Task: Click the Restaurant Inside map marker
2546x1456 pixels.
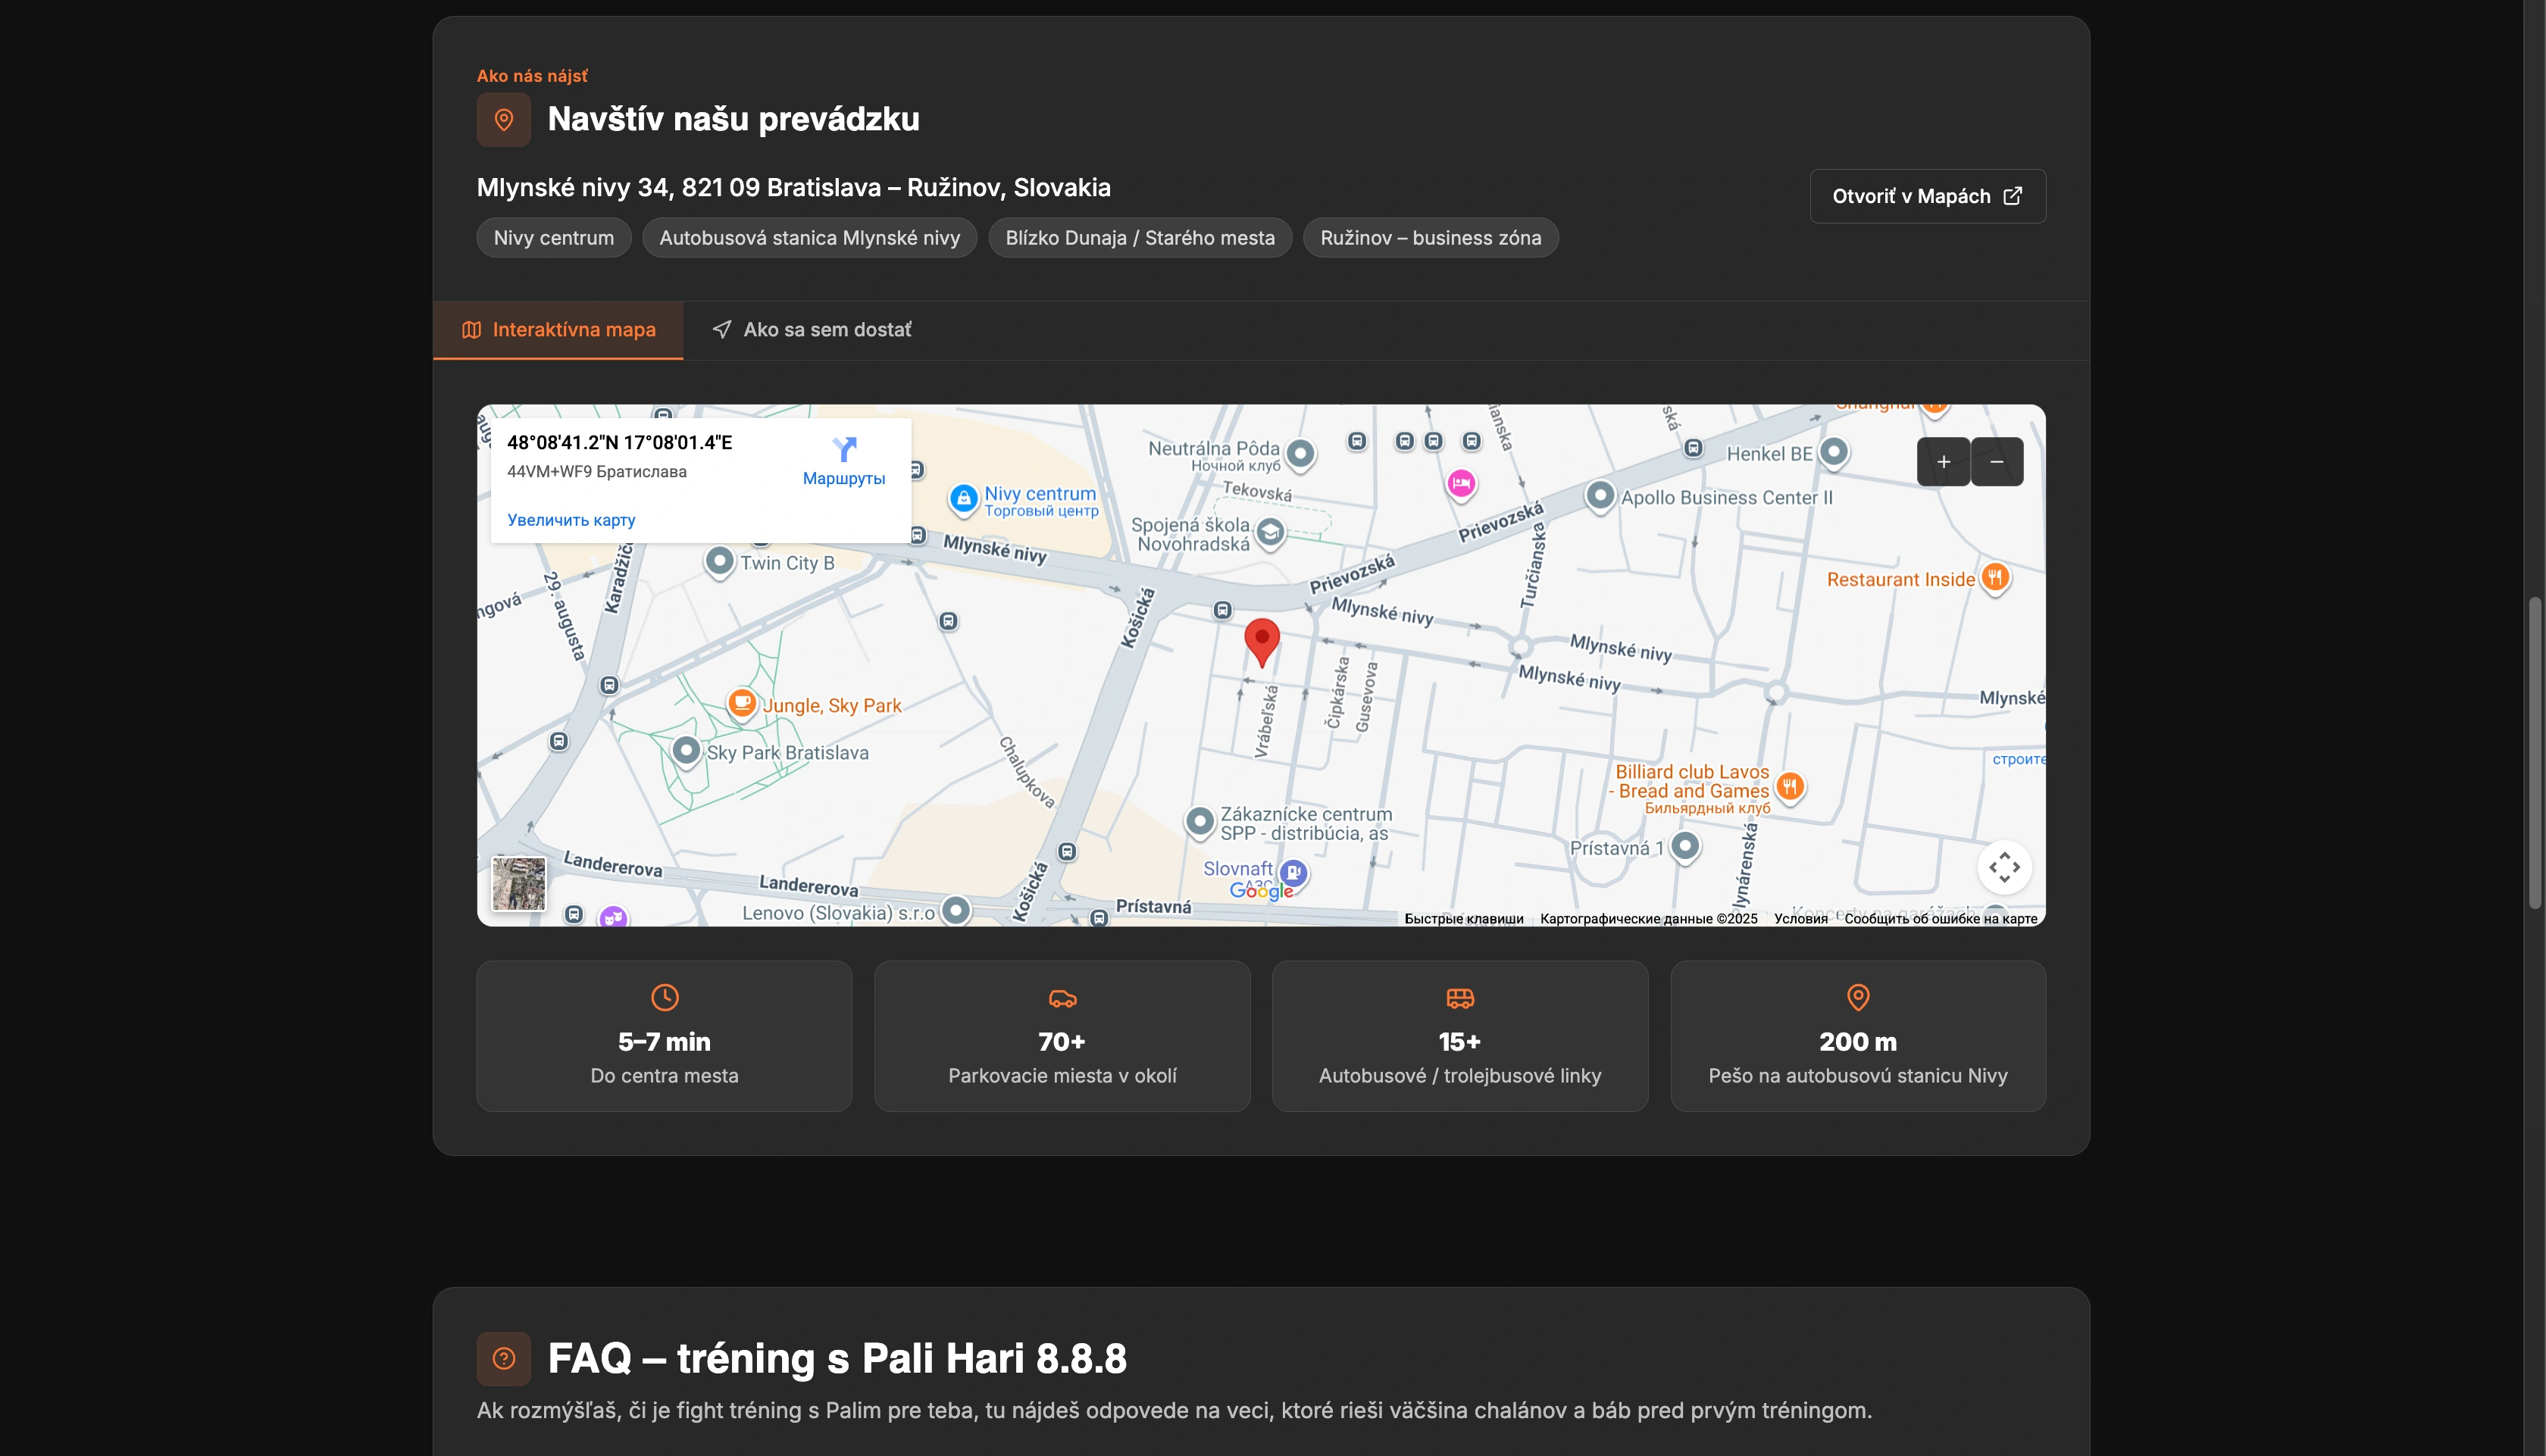Action: point(1995,577)
